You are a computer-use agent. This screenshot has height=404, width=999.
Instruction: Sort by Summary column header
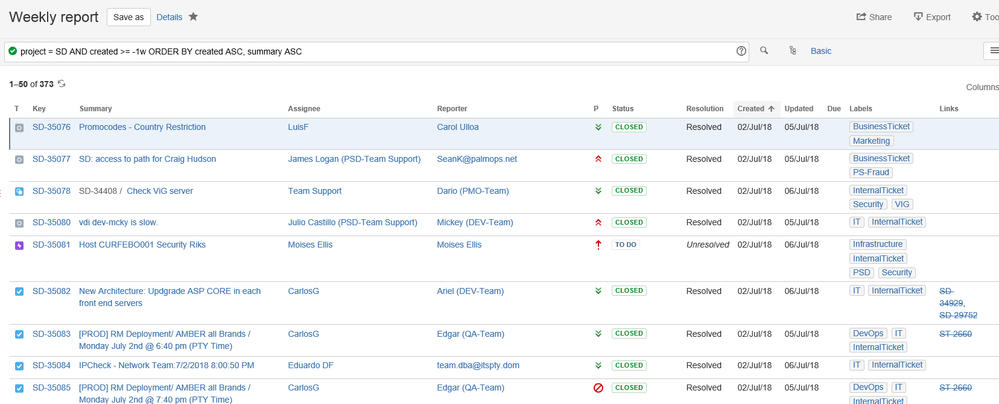click(x=96, y=109)
